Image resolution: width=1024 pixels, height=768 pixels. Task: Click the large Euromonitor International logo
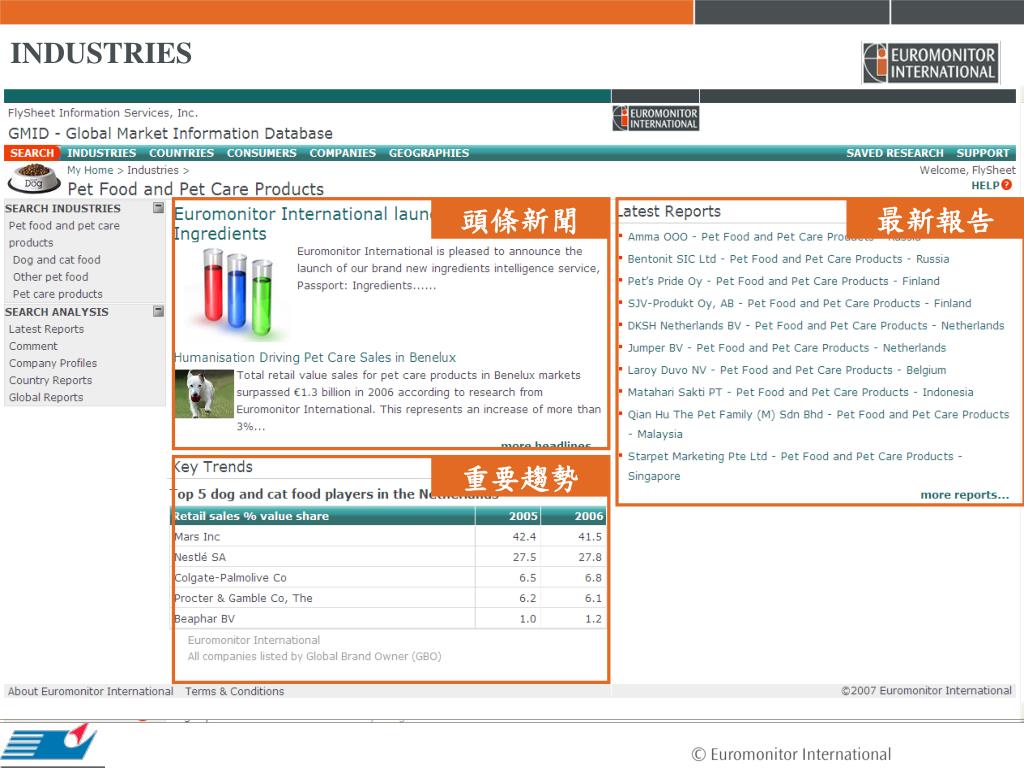click(930, 63)
